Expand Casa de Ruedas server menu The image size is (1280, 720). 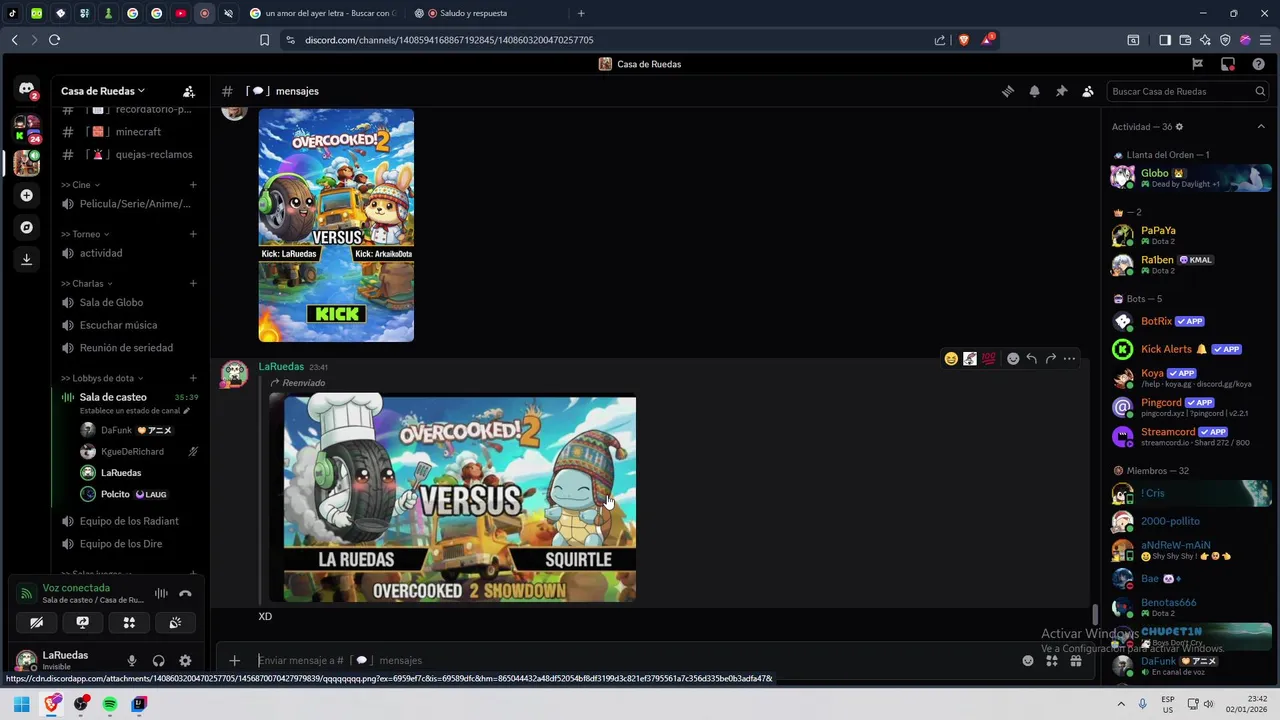pyautogui.click(x=103, y=91)
